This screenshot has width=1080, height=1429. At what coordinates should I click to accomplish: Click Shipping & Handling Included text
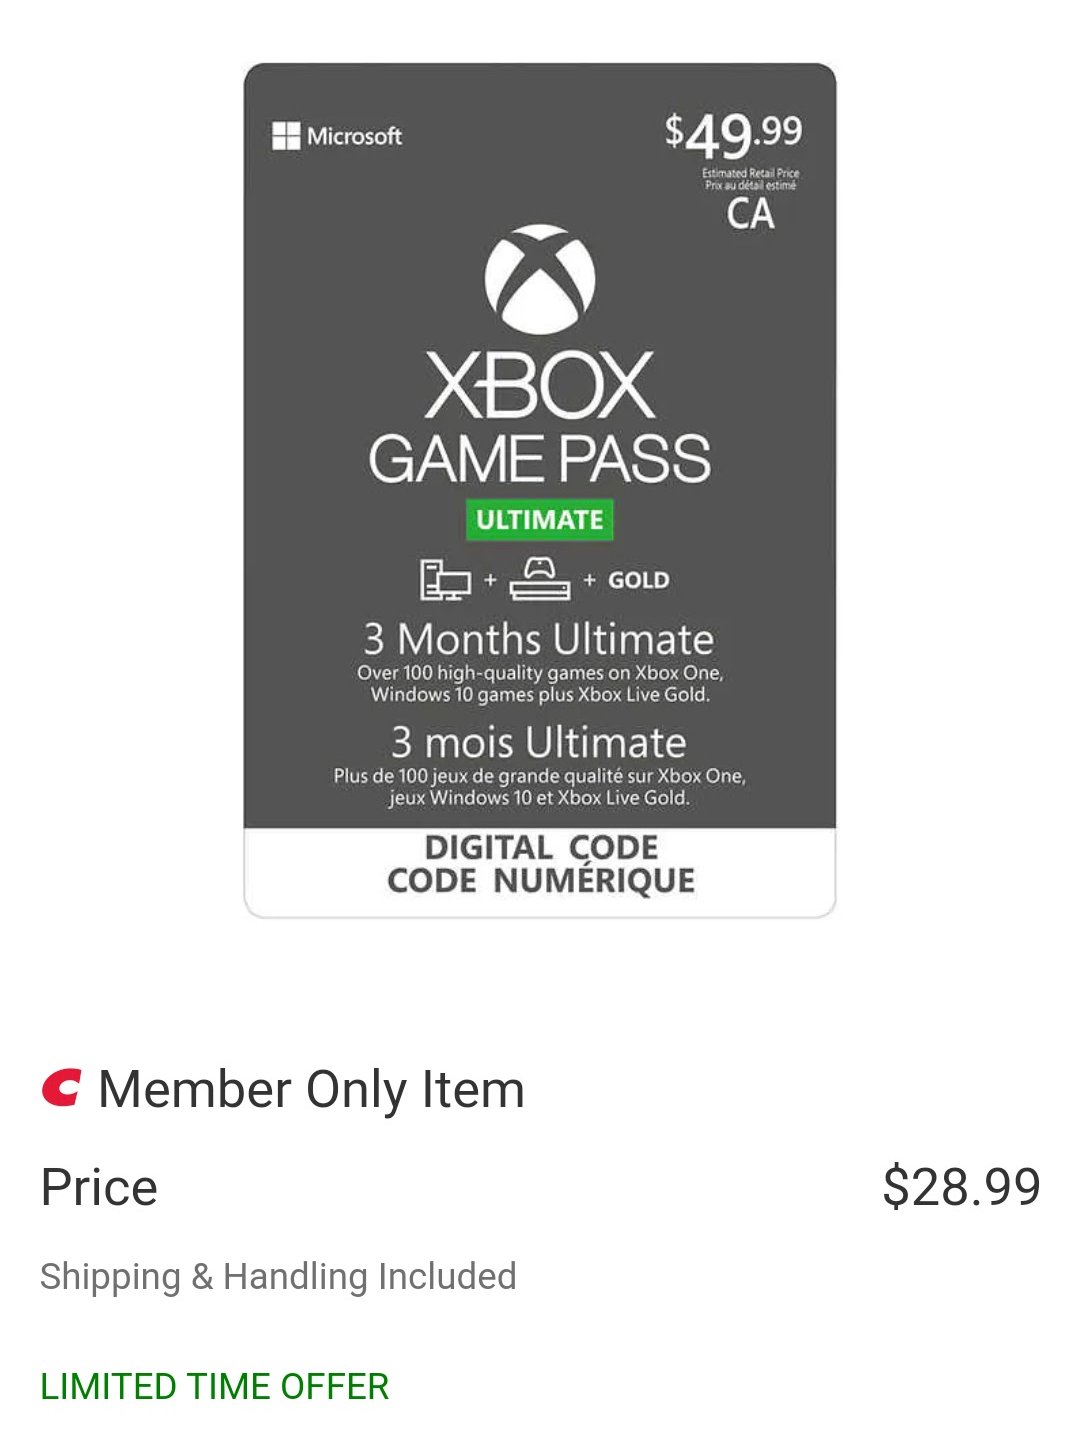(278, 1277)
